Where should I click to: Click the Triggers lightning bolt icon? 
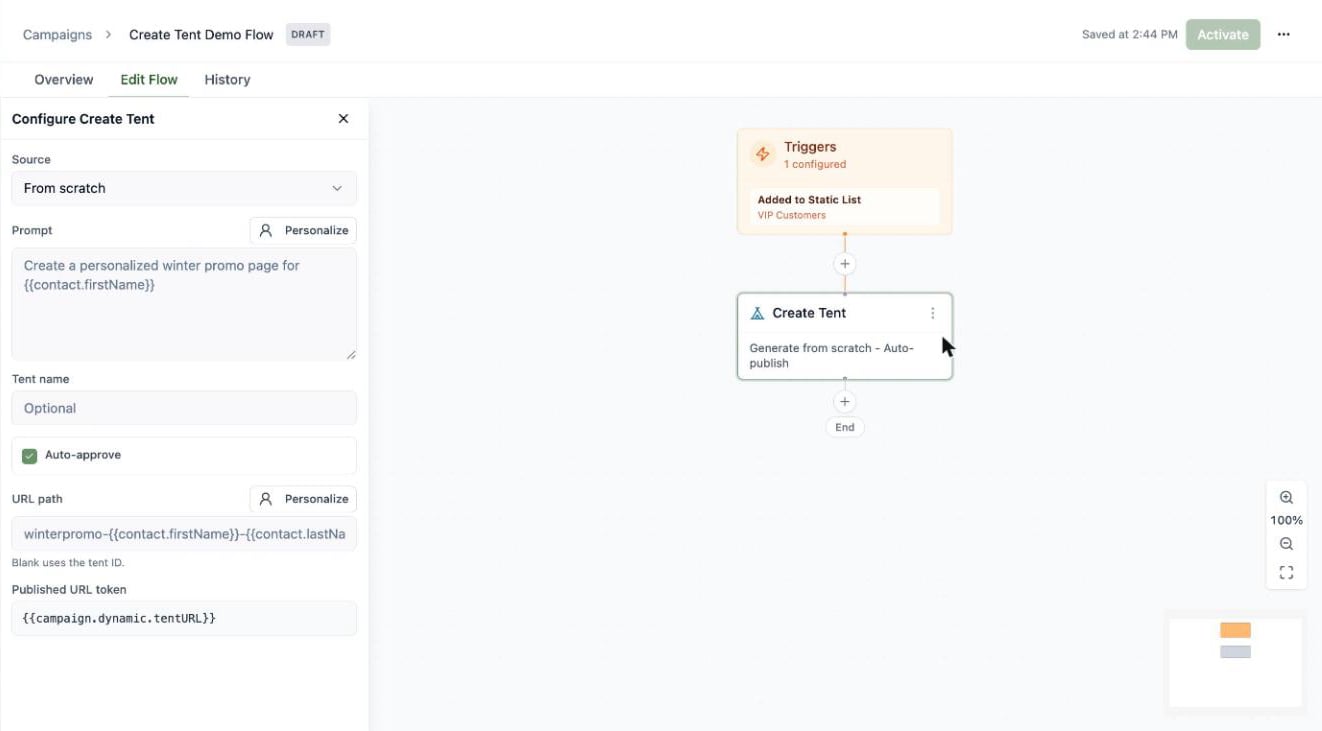click(763, 154)
